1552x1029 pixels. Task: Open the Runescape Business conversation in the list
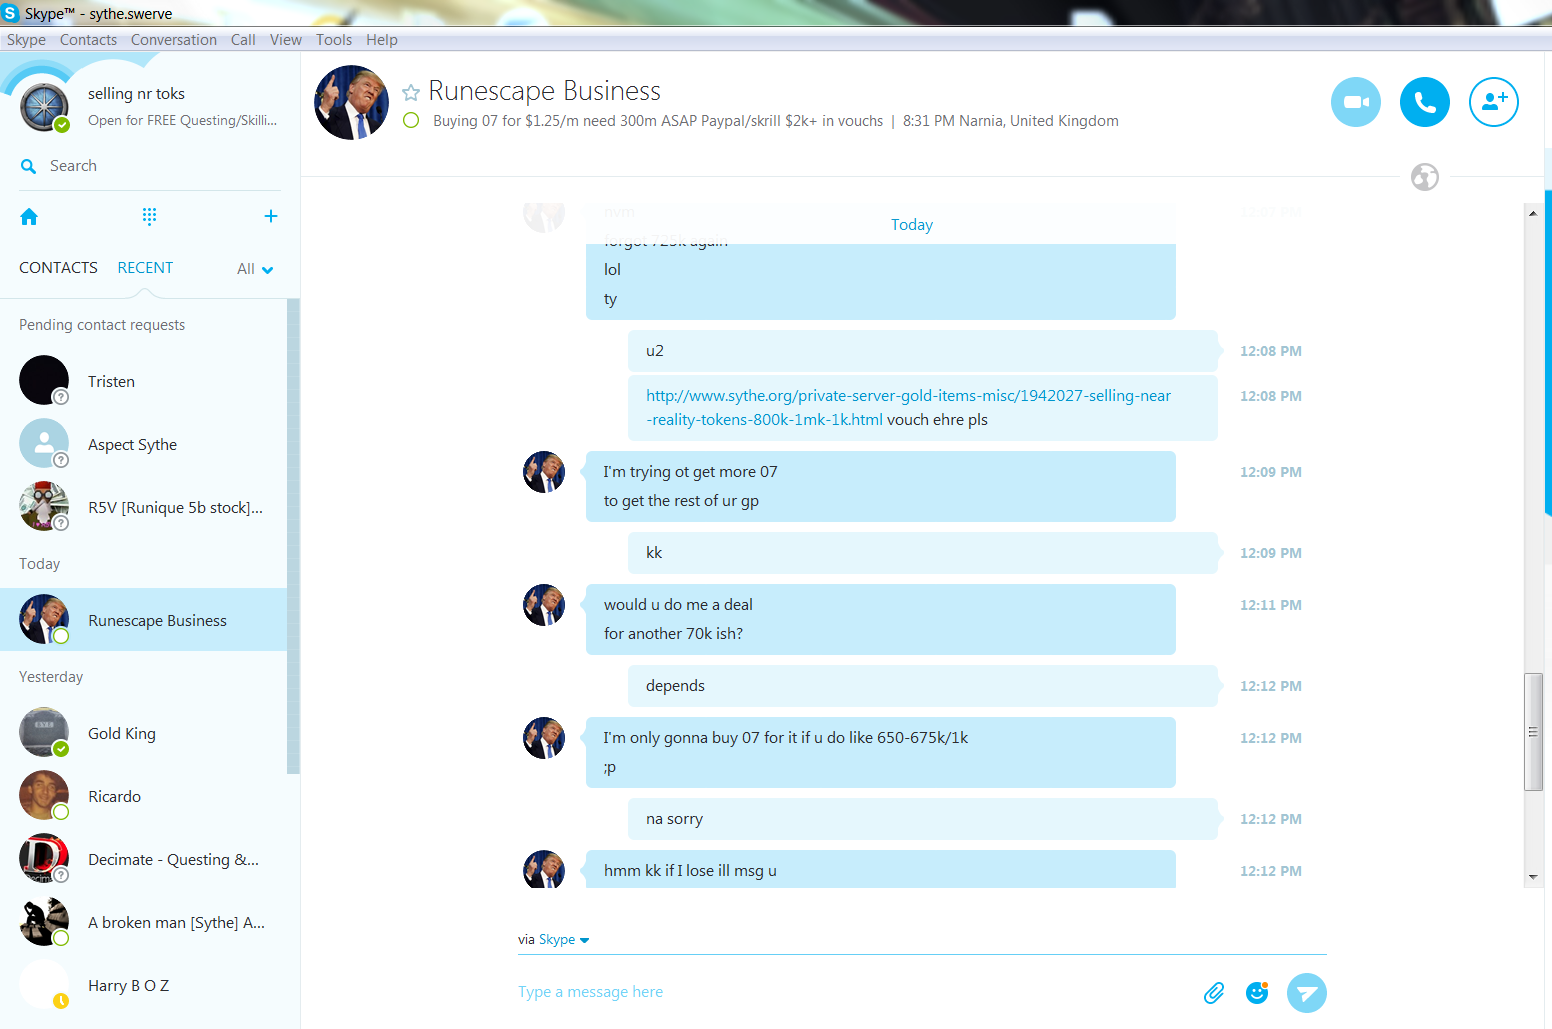pos(143,620)
